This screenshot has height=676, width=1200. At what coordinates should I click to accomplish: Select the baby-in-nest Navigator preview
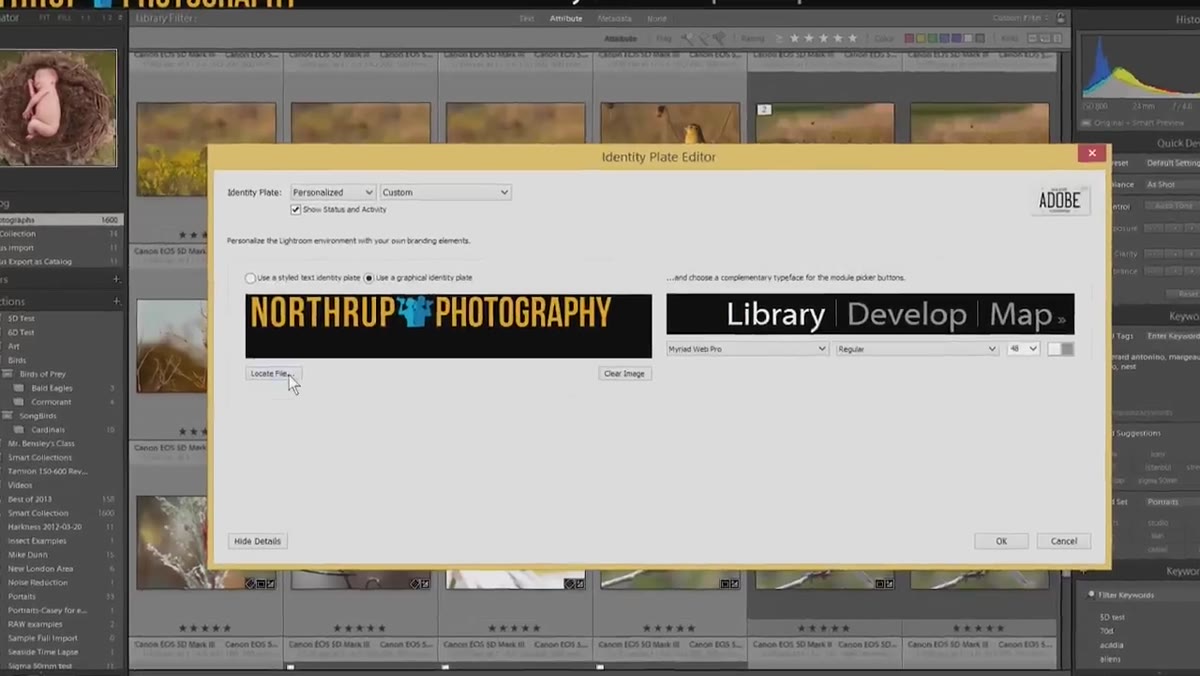pyautogui.click(x=58, y=107)
